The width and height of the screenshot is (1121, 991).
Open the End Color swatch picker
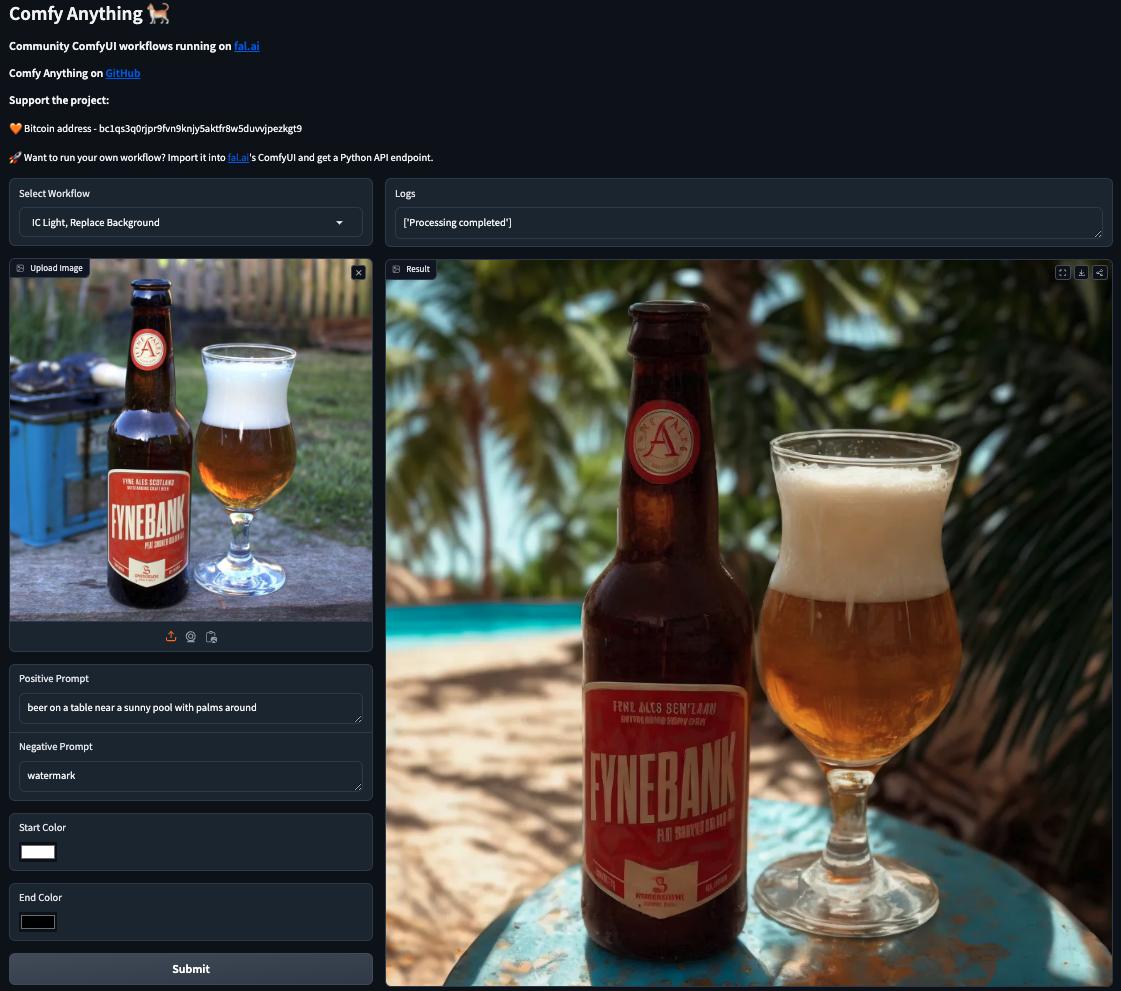coord(38,922)
